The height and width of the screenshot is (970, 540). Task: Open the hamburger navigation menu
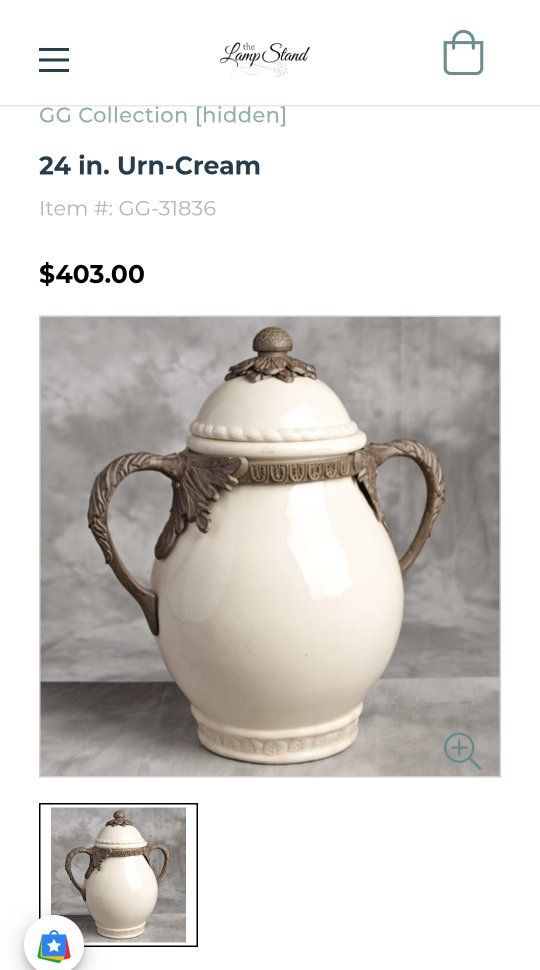point(54,60)
